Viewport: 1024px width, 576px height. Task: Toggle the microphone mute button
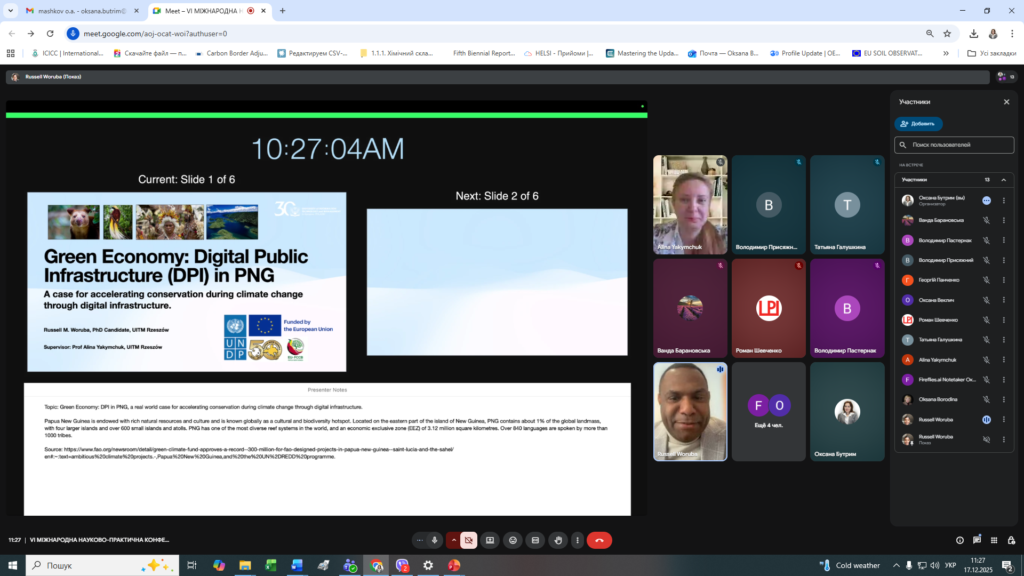[434, 540]
